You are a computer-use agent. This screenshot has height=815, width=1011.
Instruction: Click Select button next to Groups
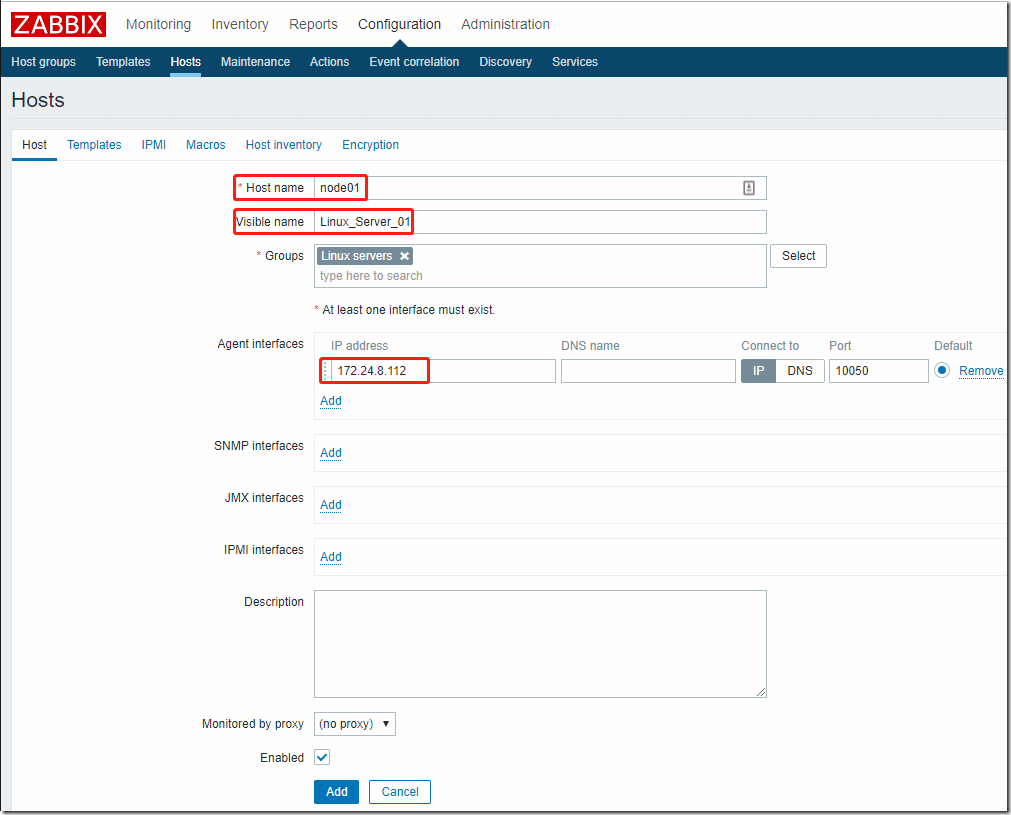tap(798, 256)
